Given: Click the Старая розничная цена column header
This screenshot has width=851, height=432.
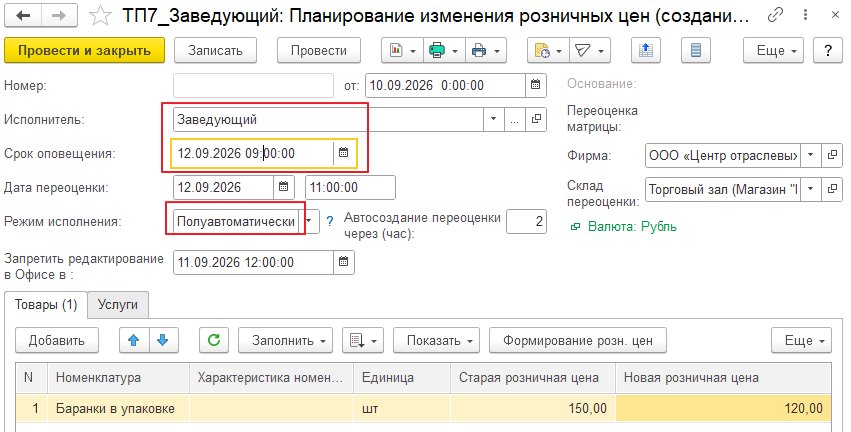Looking at the screenshot, I should coord(532,378).
